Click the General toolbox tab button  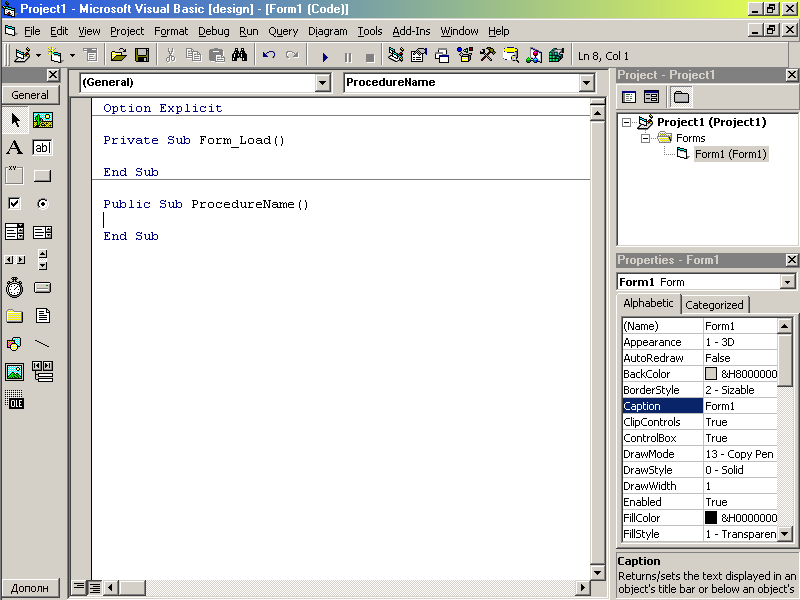[x=30, y=95]
